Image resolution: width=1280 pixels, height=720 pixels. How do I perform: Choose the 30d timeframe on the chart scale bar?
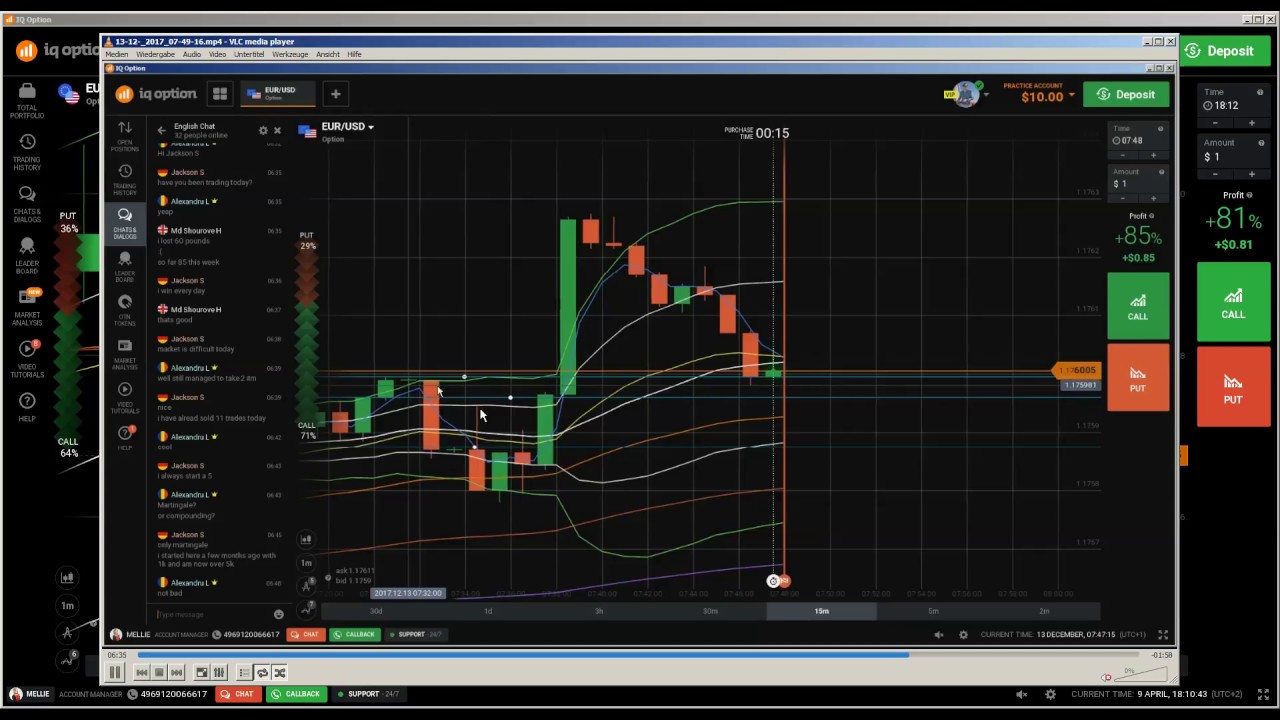(376, 611)
